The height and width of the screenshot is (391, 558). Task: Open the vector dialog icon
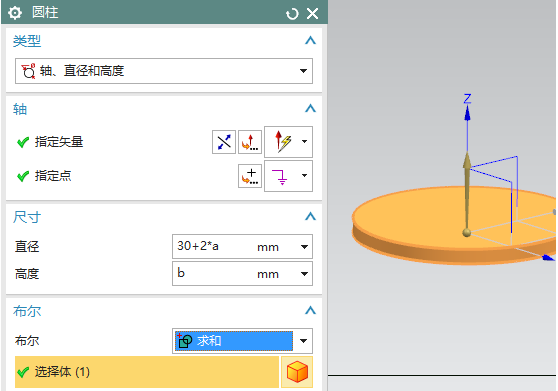(x=250, y=142)
